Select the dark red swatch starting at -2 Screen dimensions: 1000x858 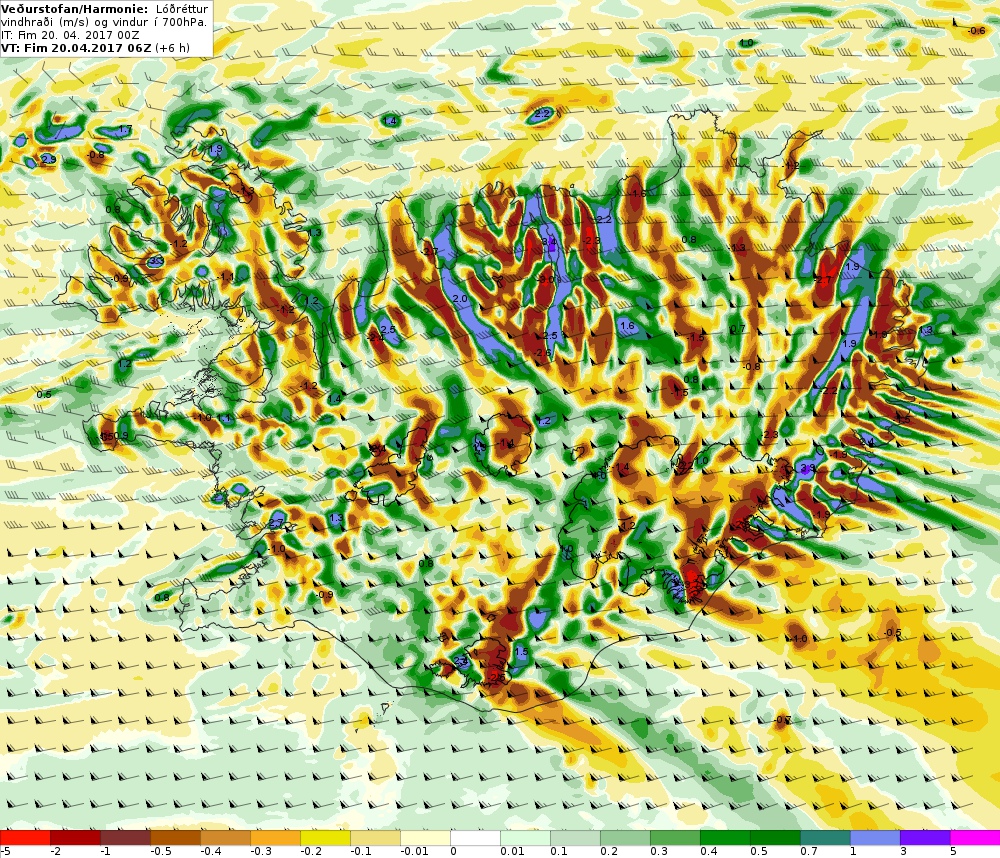click(75, 838)
